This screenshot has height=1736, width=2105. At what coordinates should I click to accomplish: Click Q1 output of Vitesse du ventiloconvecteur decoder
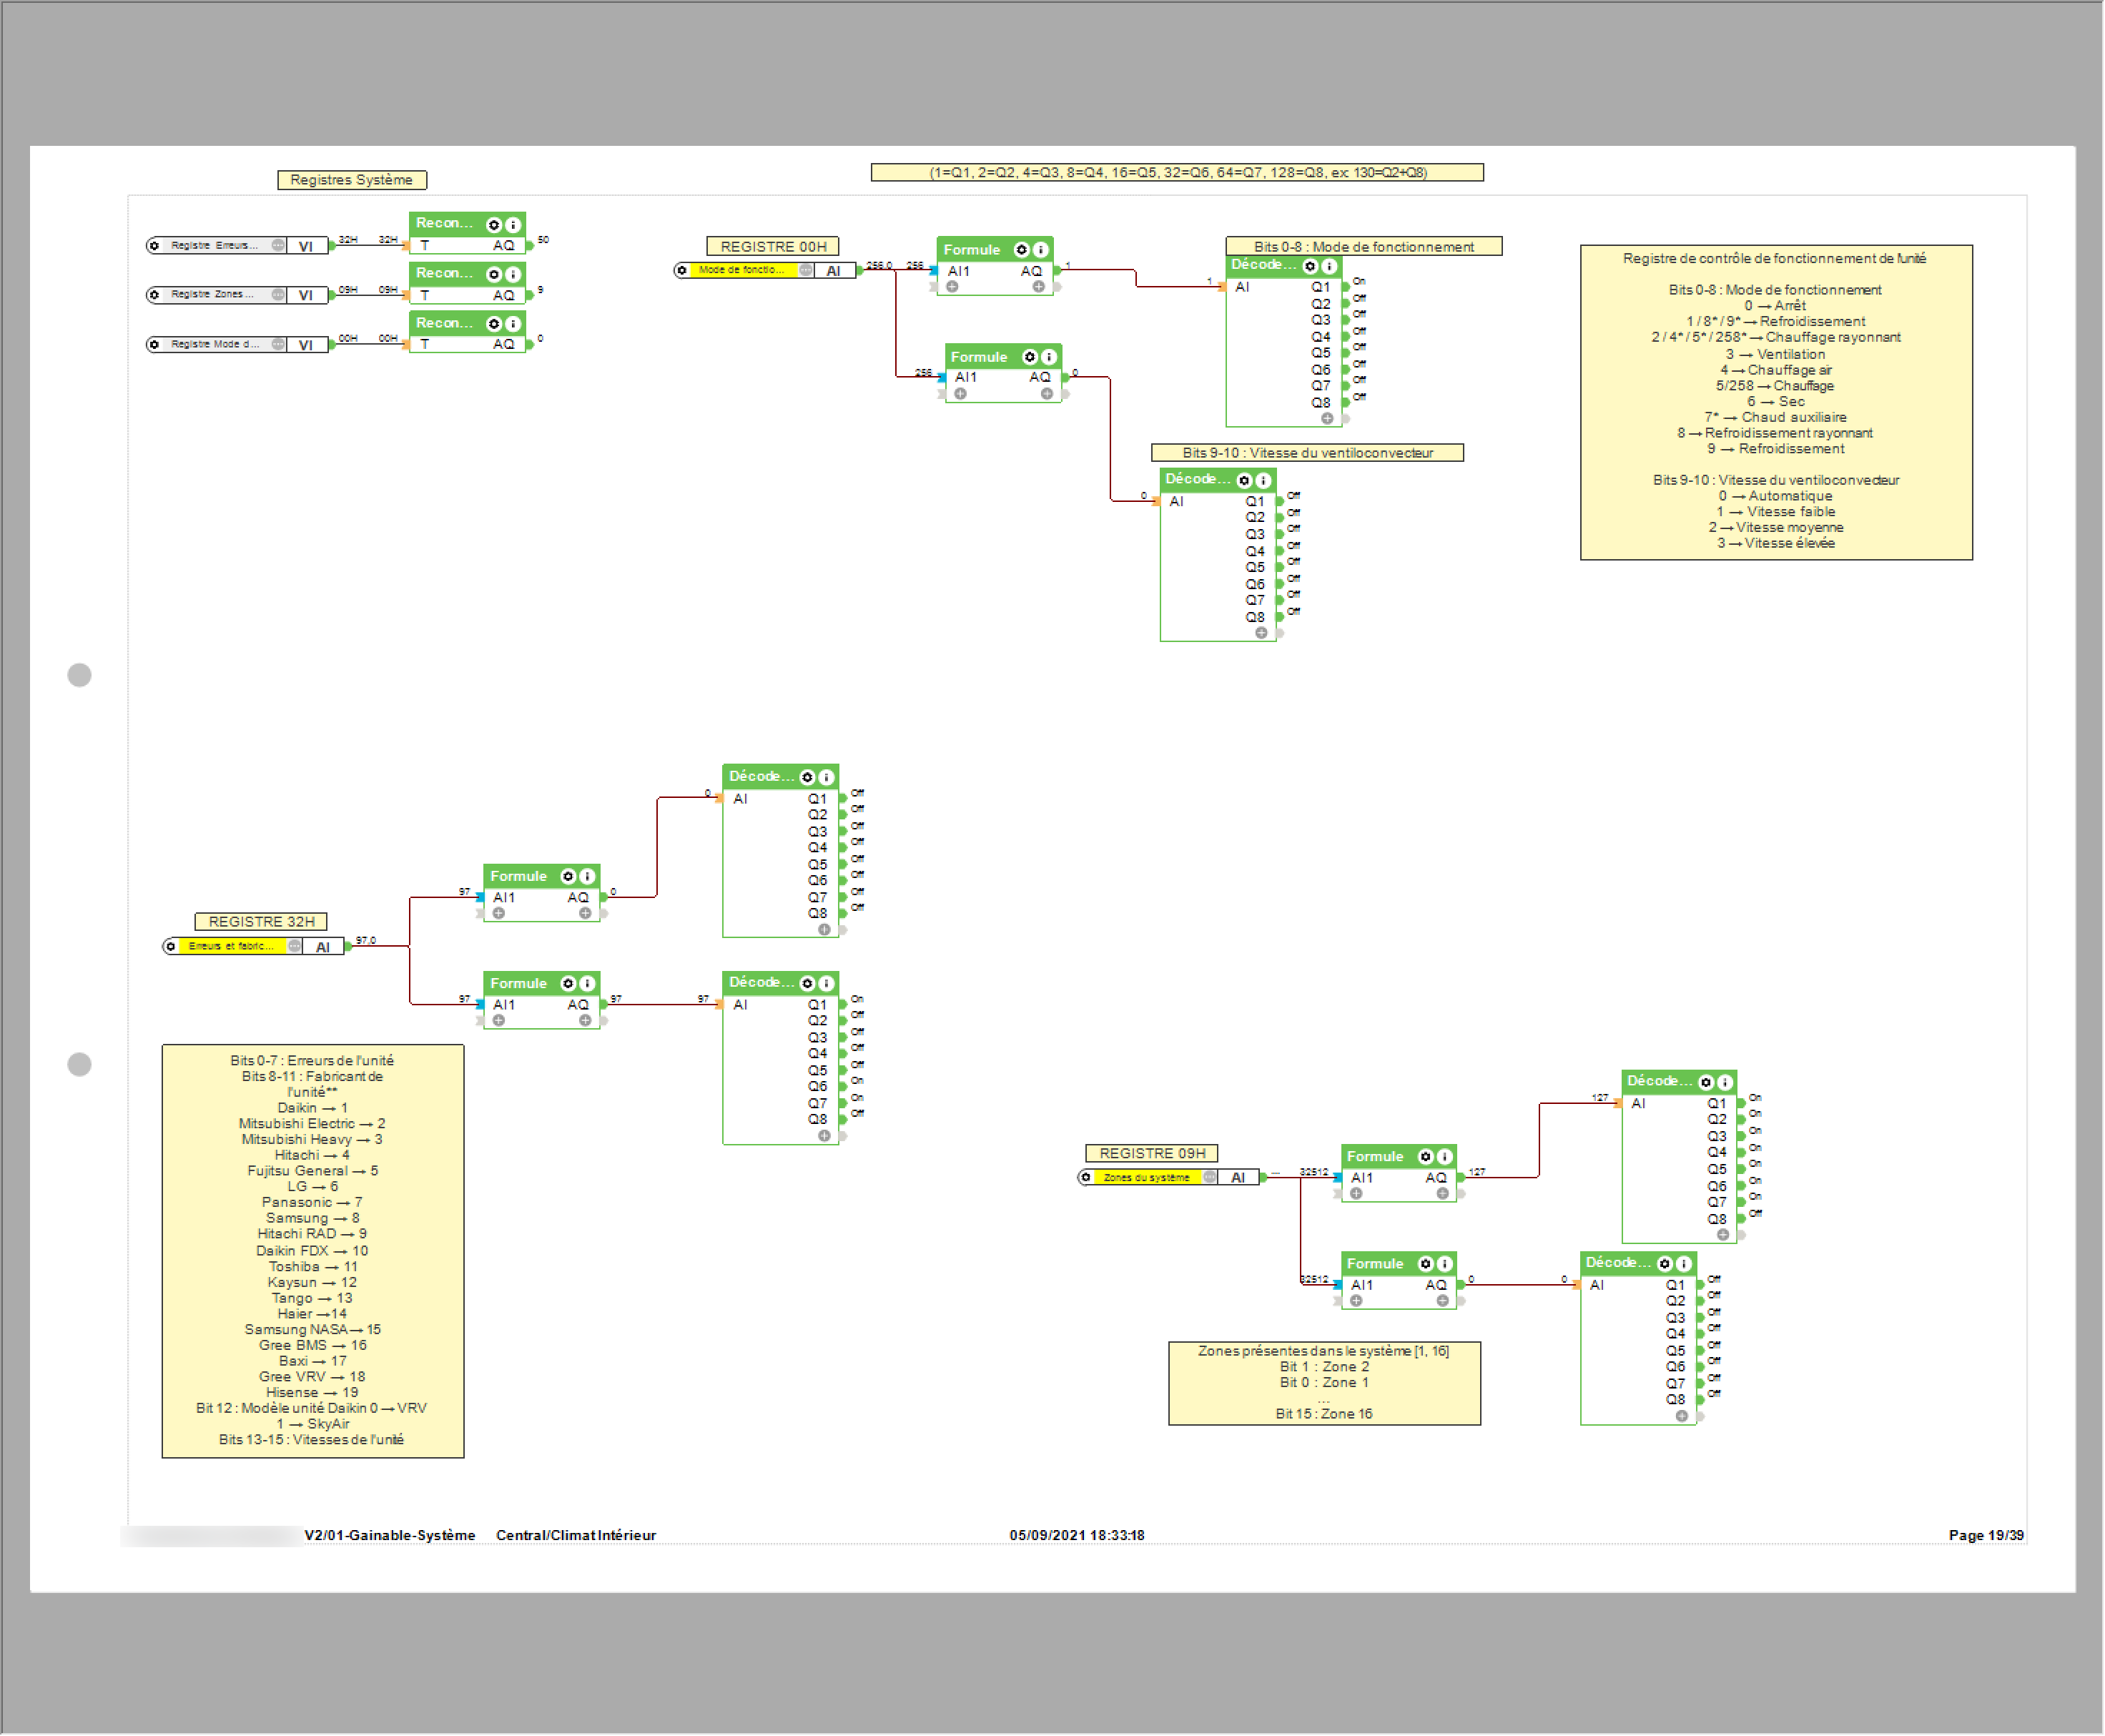[x=1280, y=502]
